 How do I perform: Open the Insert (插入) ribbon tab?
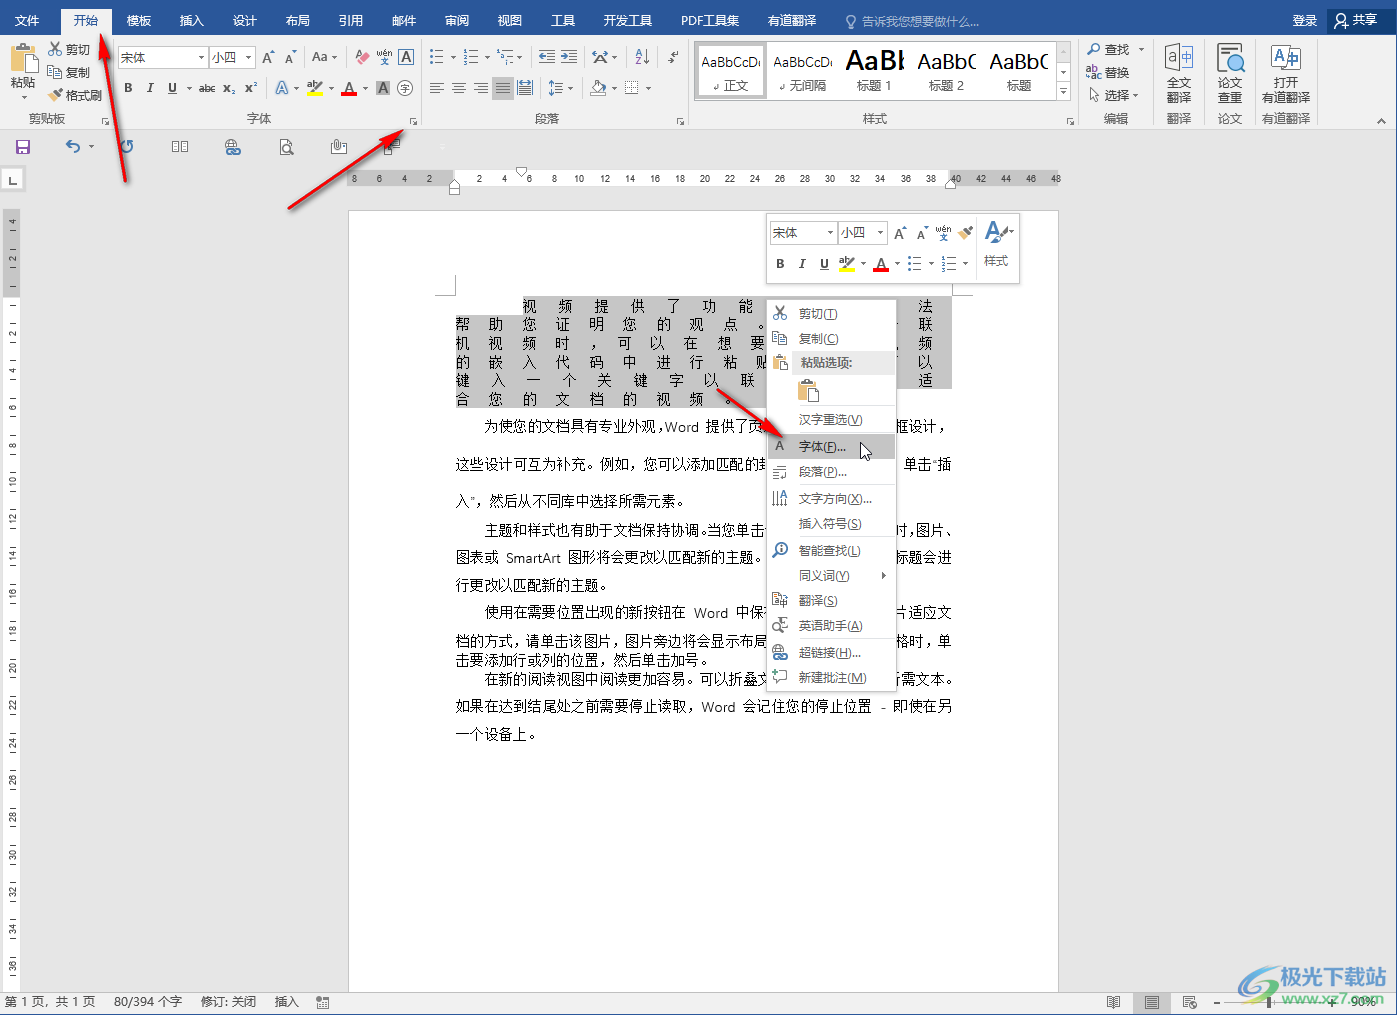pos(191,20)
